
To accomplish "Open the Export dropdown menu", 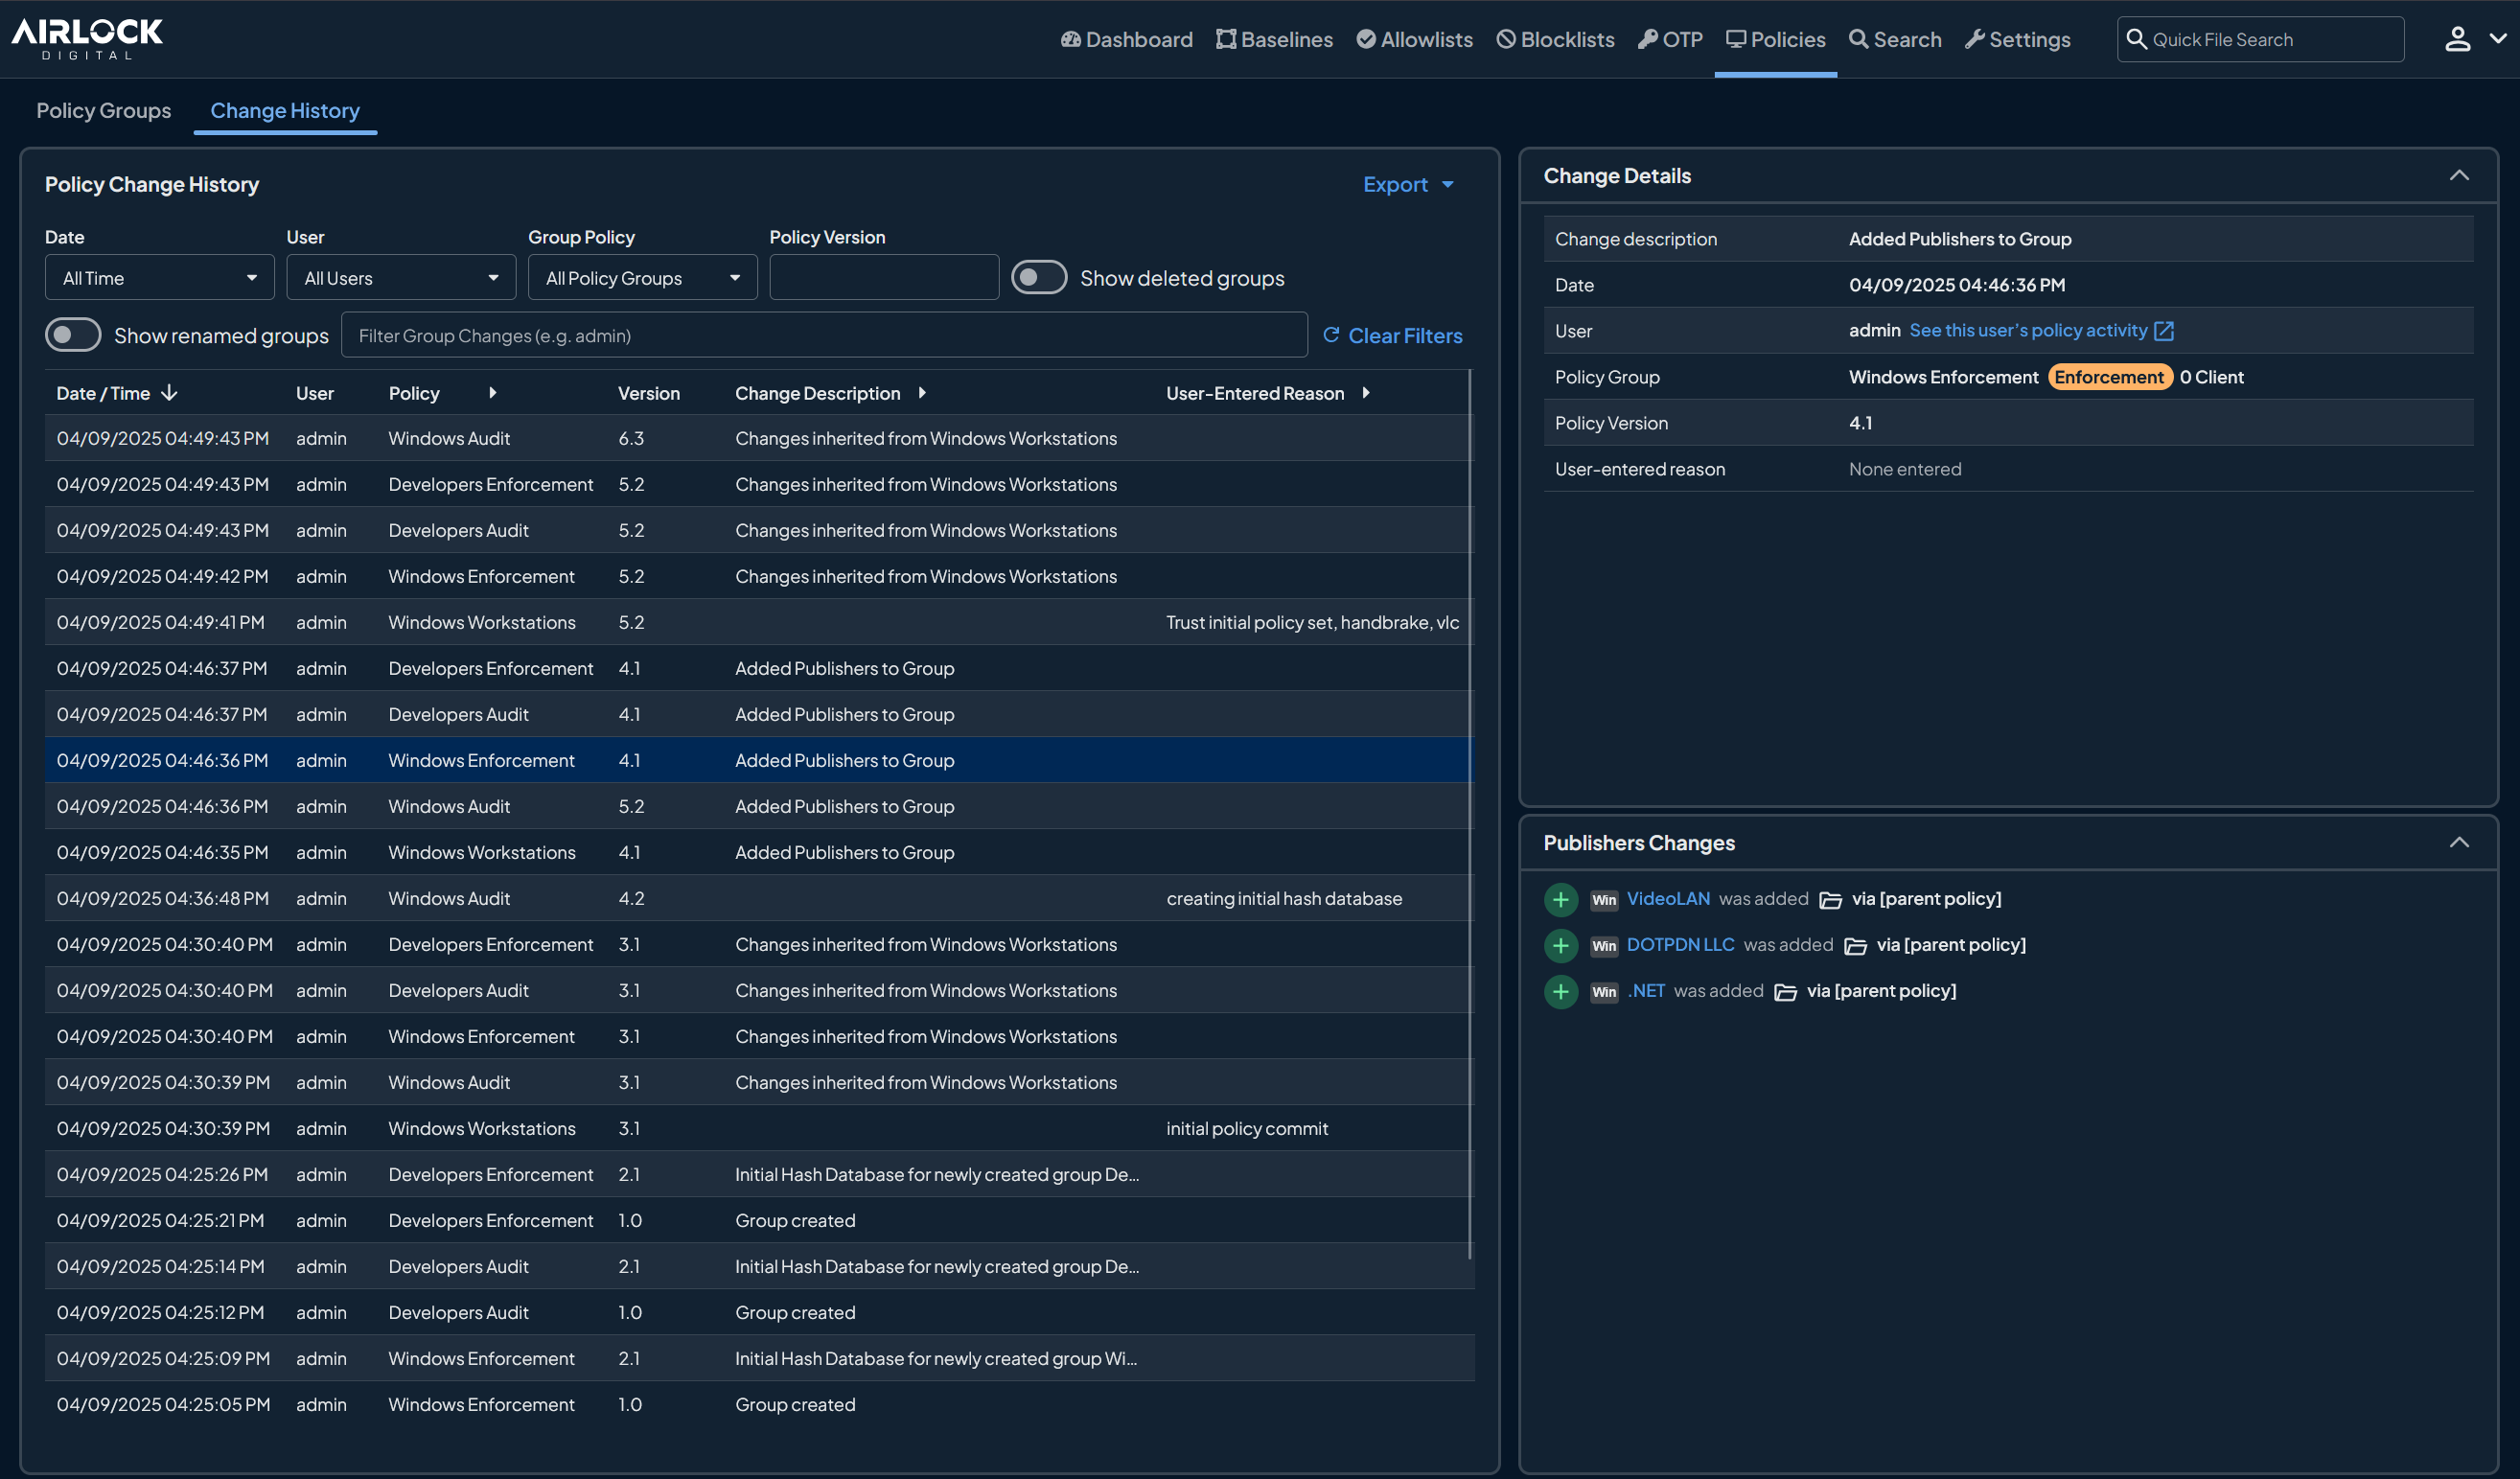I will point(1408,184).
